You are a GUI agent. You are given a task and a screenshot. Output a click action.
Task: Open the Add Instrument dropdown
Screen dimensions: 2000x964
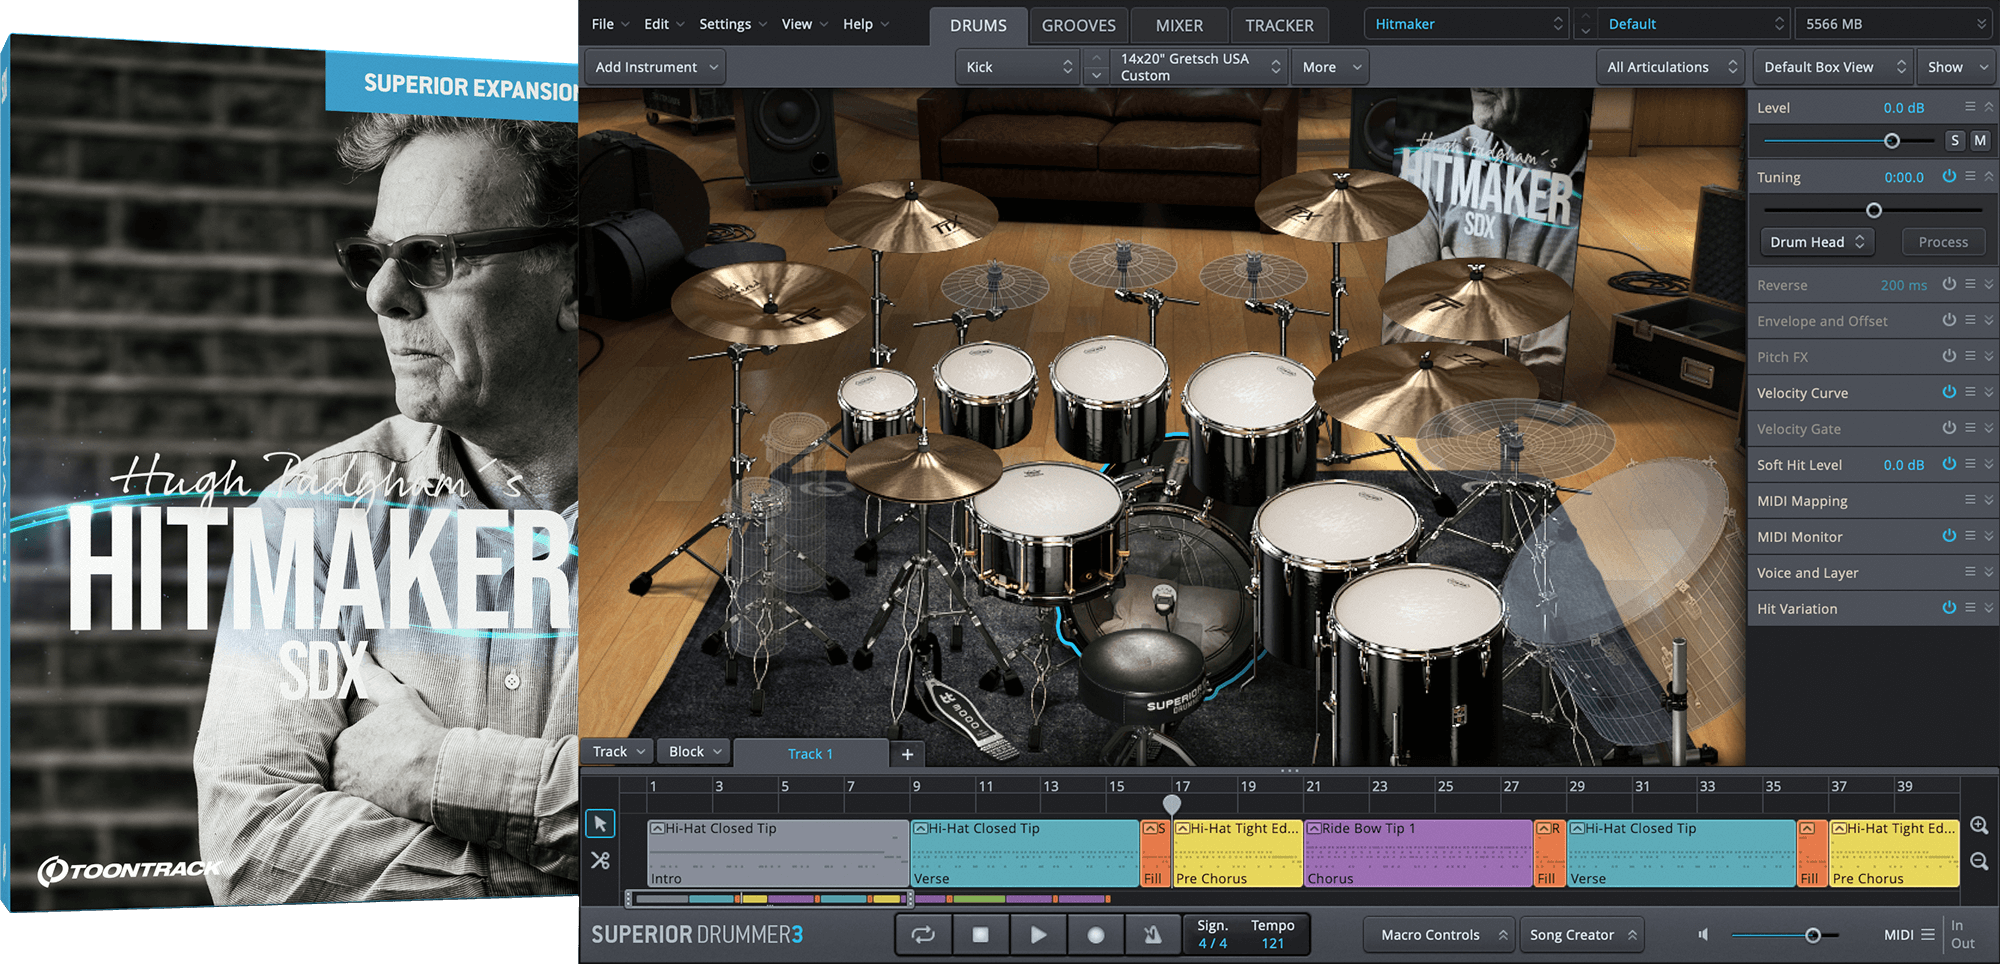pos(656,67)
